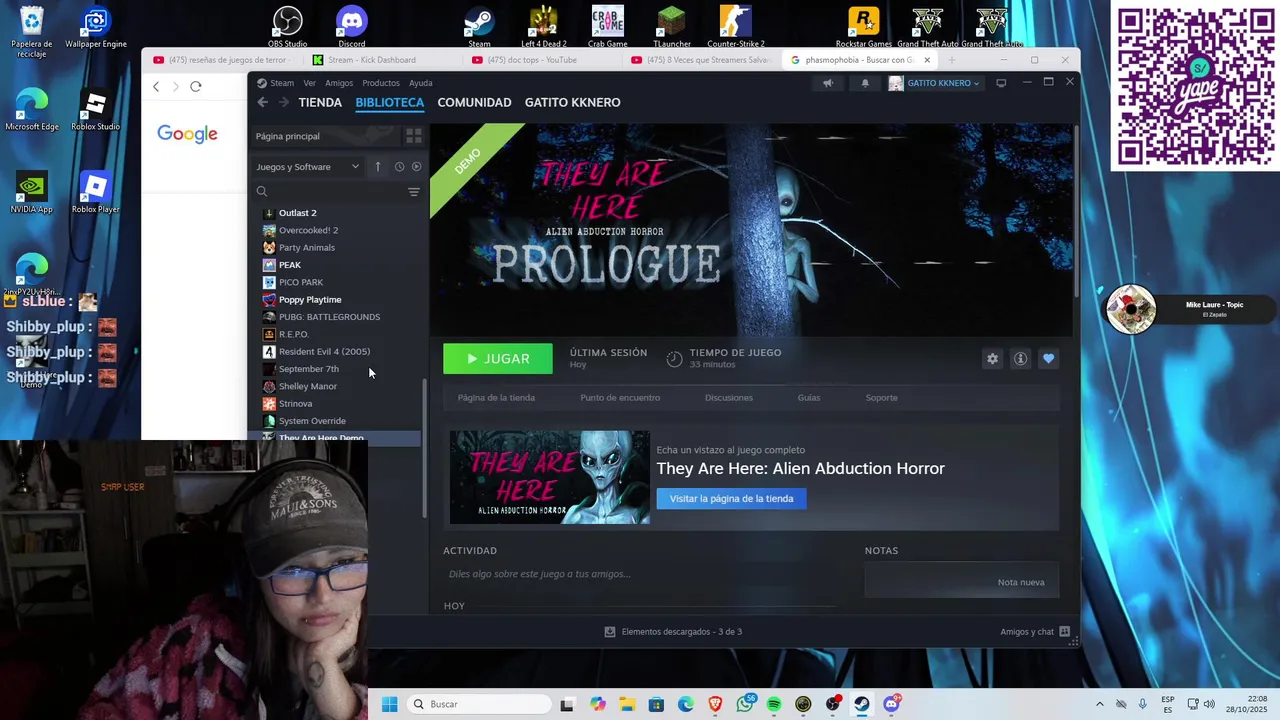Open game settings gear icon
The width and height of the screenshot is (1280, 720).
pyautogui.click(x=992, y=359)
